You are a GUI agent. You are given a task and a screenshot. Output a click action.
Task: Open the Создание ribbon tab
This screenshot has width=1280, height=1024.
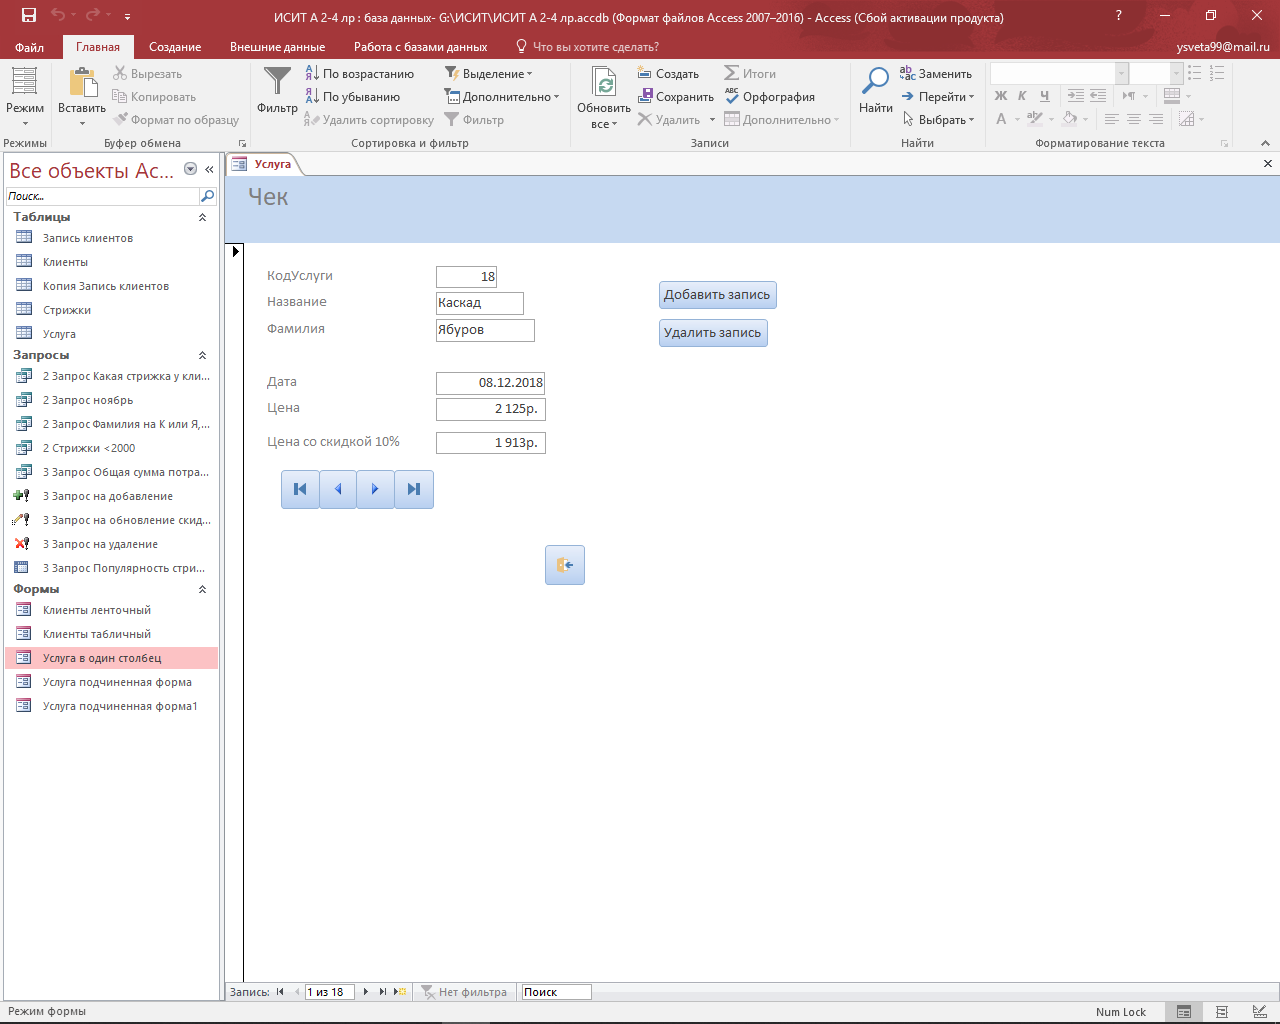(x=175, y=47)
